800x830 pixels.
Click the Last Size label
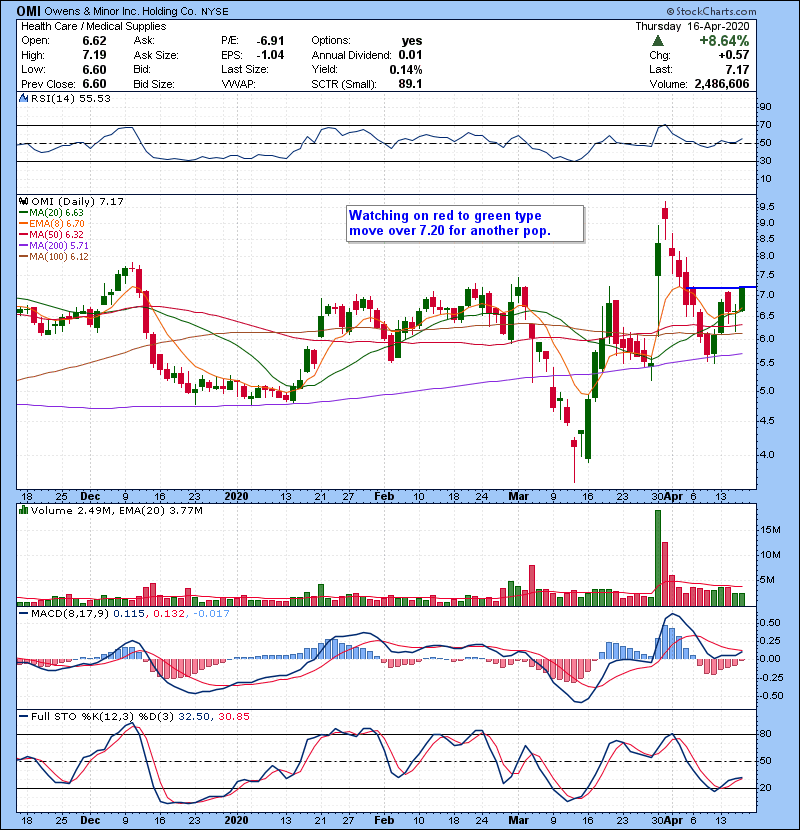click(x=245, y=69)
